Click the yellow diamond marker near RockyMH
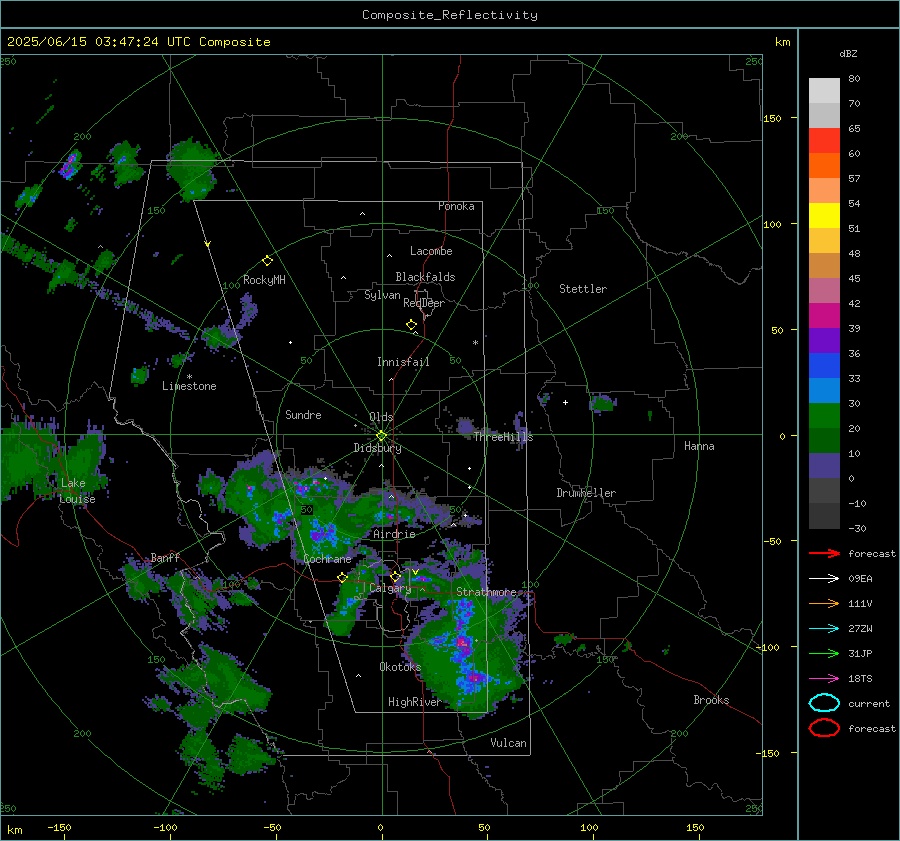Viewport: 900px width, 841px height. click(267, 261)
